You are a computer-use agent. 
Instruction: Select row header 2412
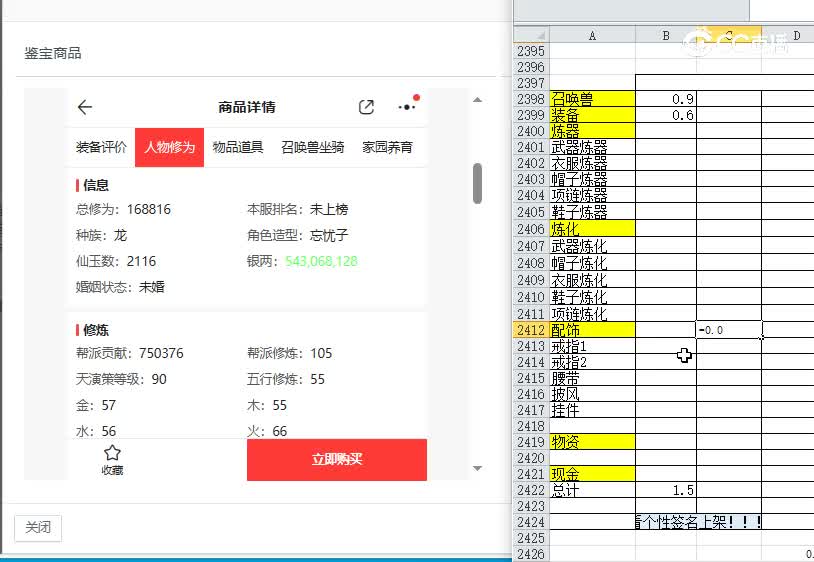pyautogui.click(x=531, y=330)
